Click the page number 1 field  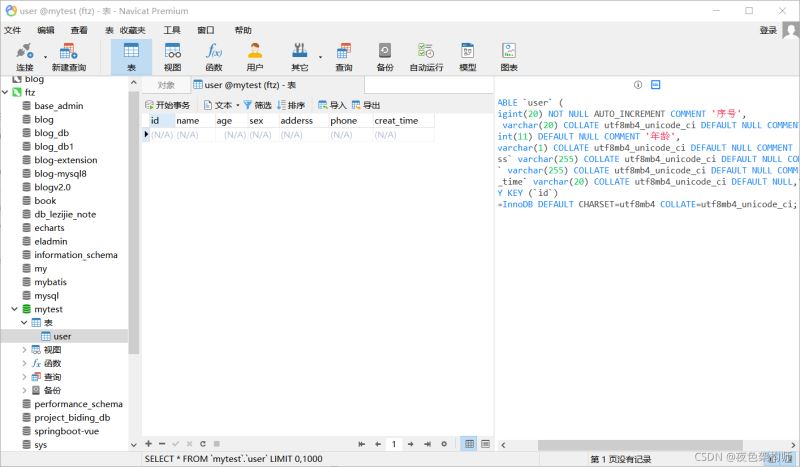[x=394, y=444]
